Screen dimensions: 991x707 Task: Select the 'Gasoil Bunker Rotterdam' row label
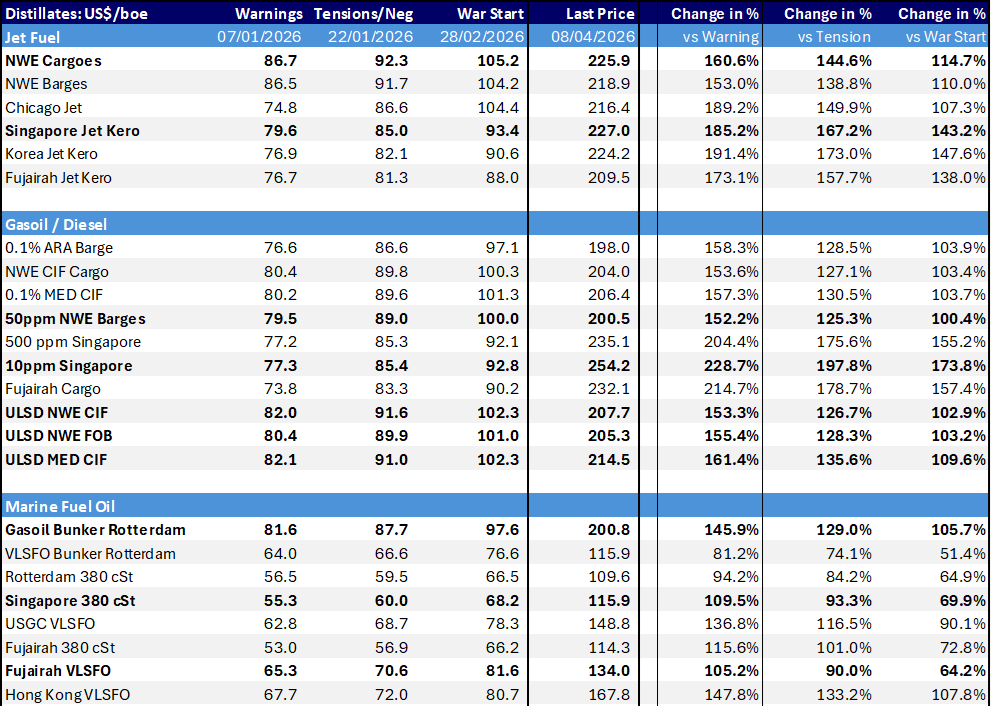click(95, 530)
